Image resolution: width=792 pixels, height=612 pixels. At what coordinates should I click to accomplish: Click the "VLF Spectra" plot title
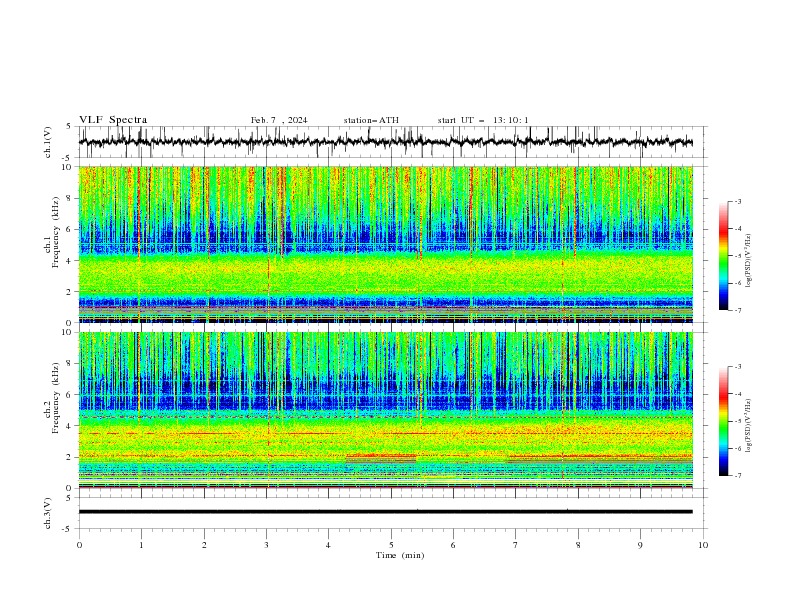[x=113, y=120]
